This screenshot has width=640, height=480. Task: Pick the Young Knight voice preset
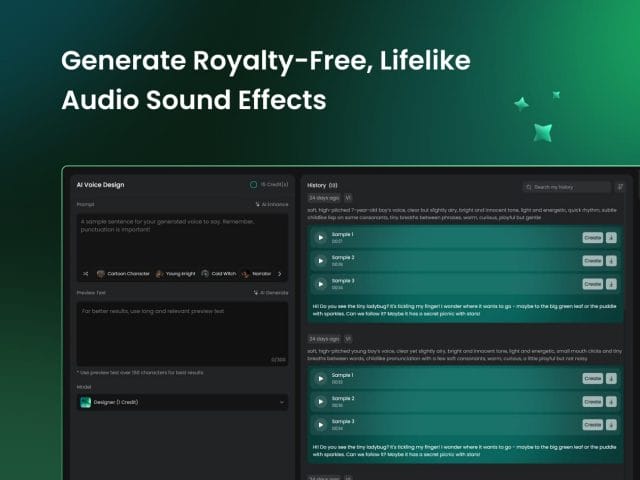pos(176,273)
